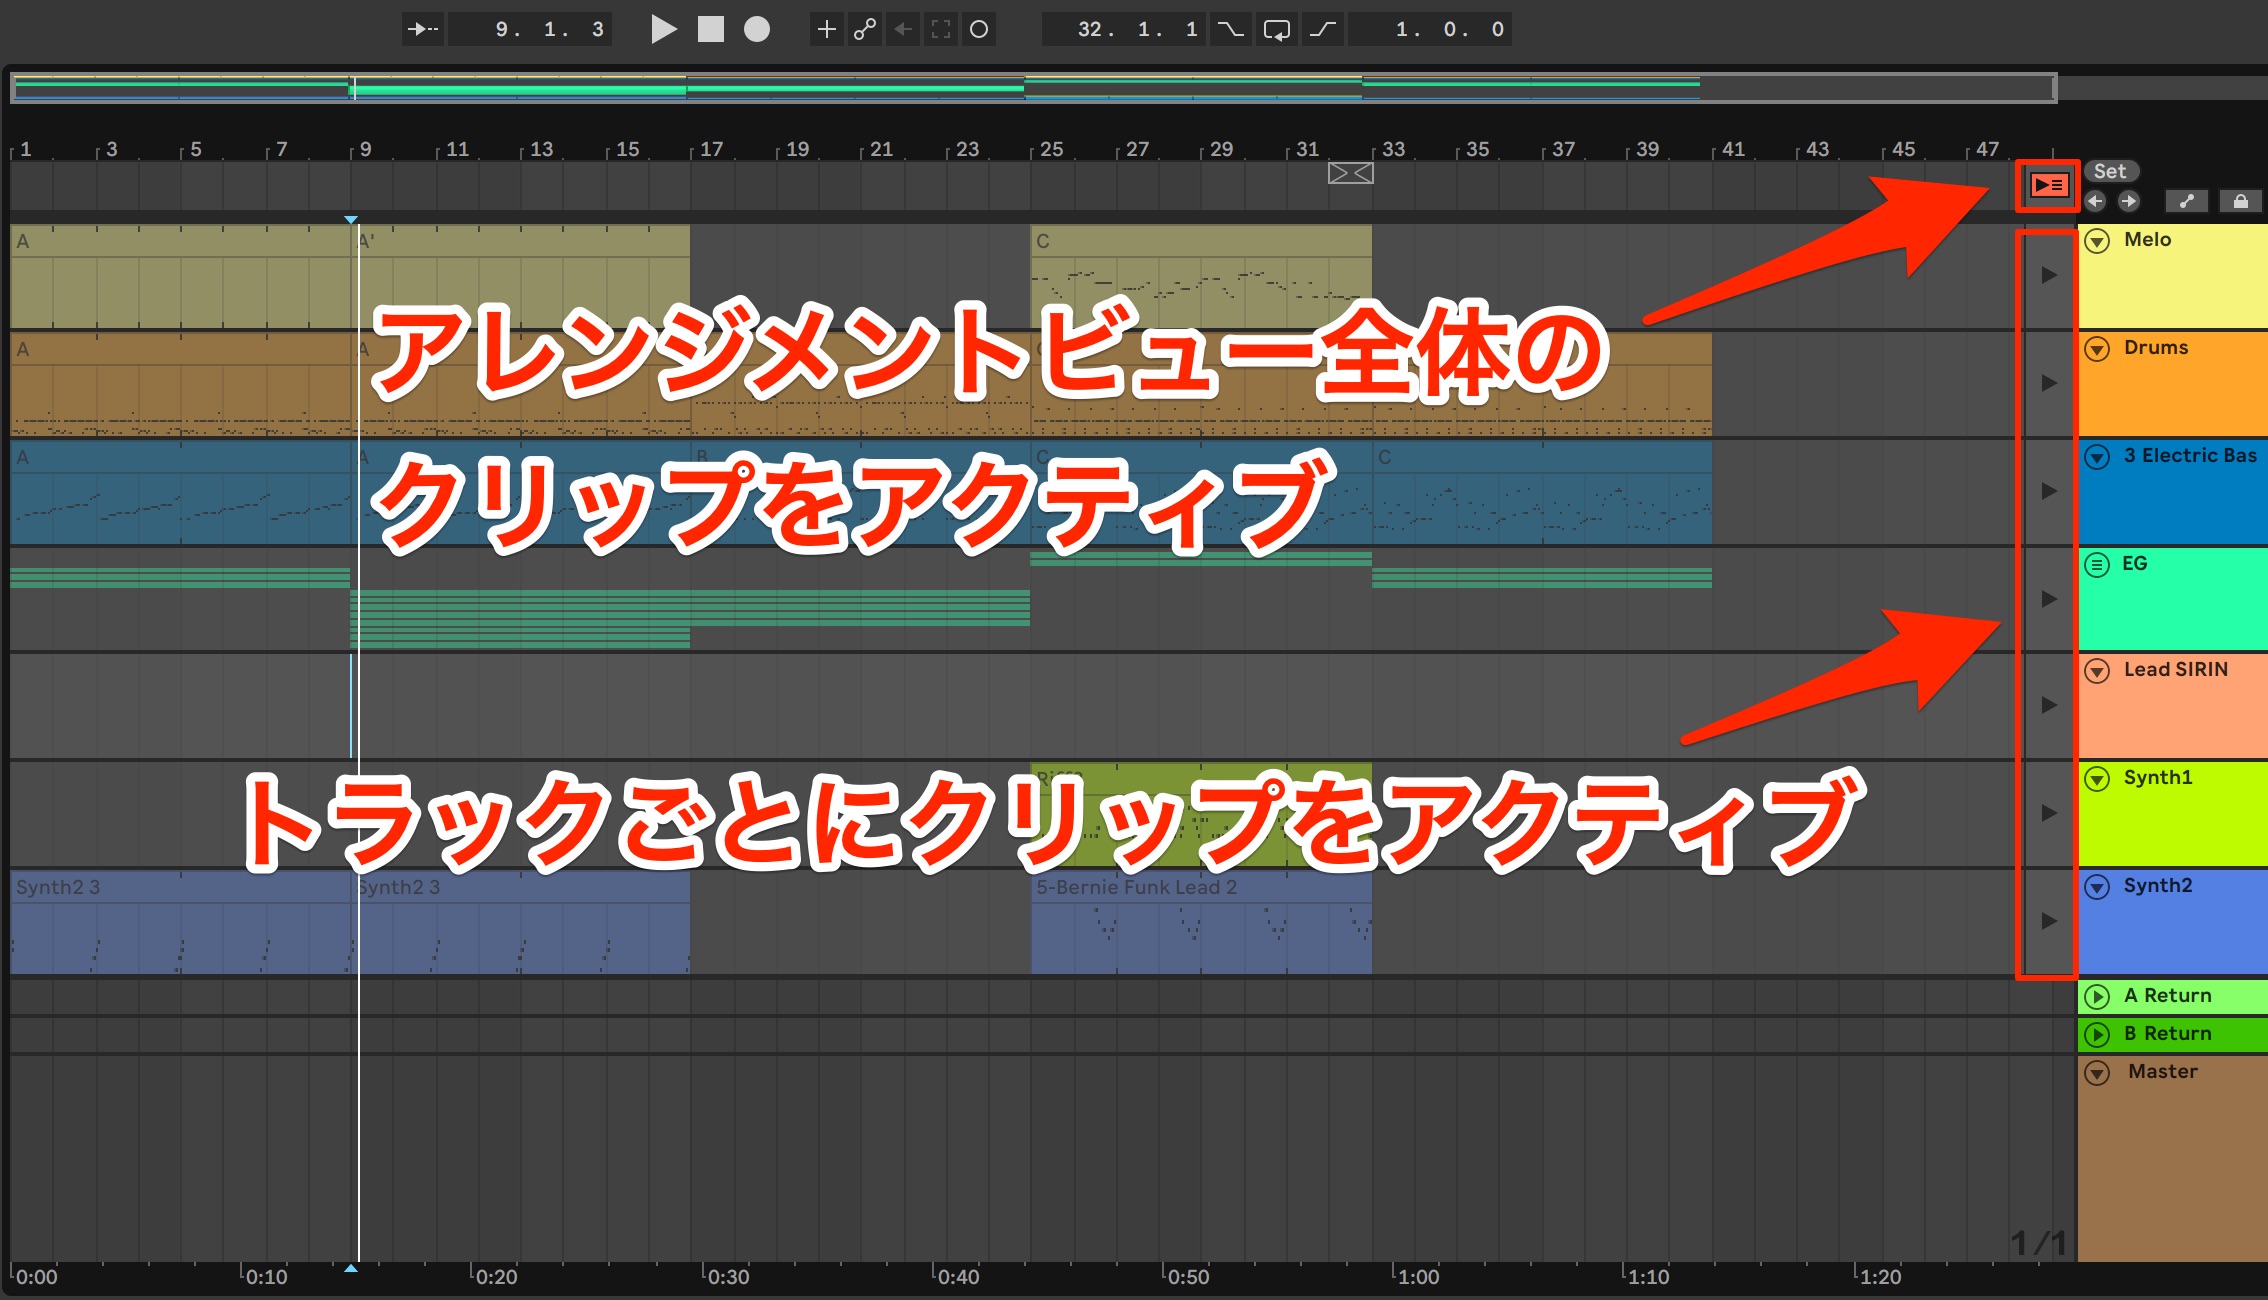This screenshot has width=2268, height=1300.
Task: Click the Play button in transport
Action: [x=663, y=29]
